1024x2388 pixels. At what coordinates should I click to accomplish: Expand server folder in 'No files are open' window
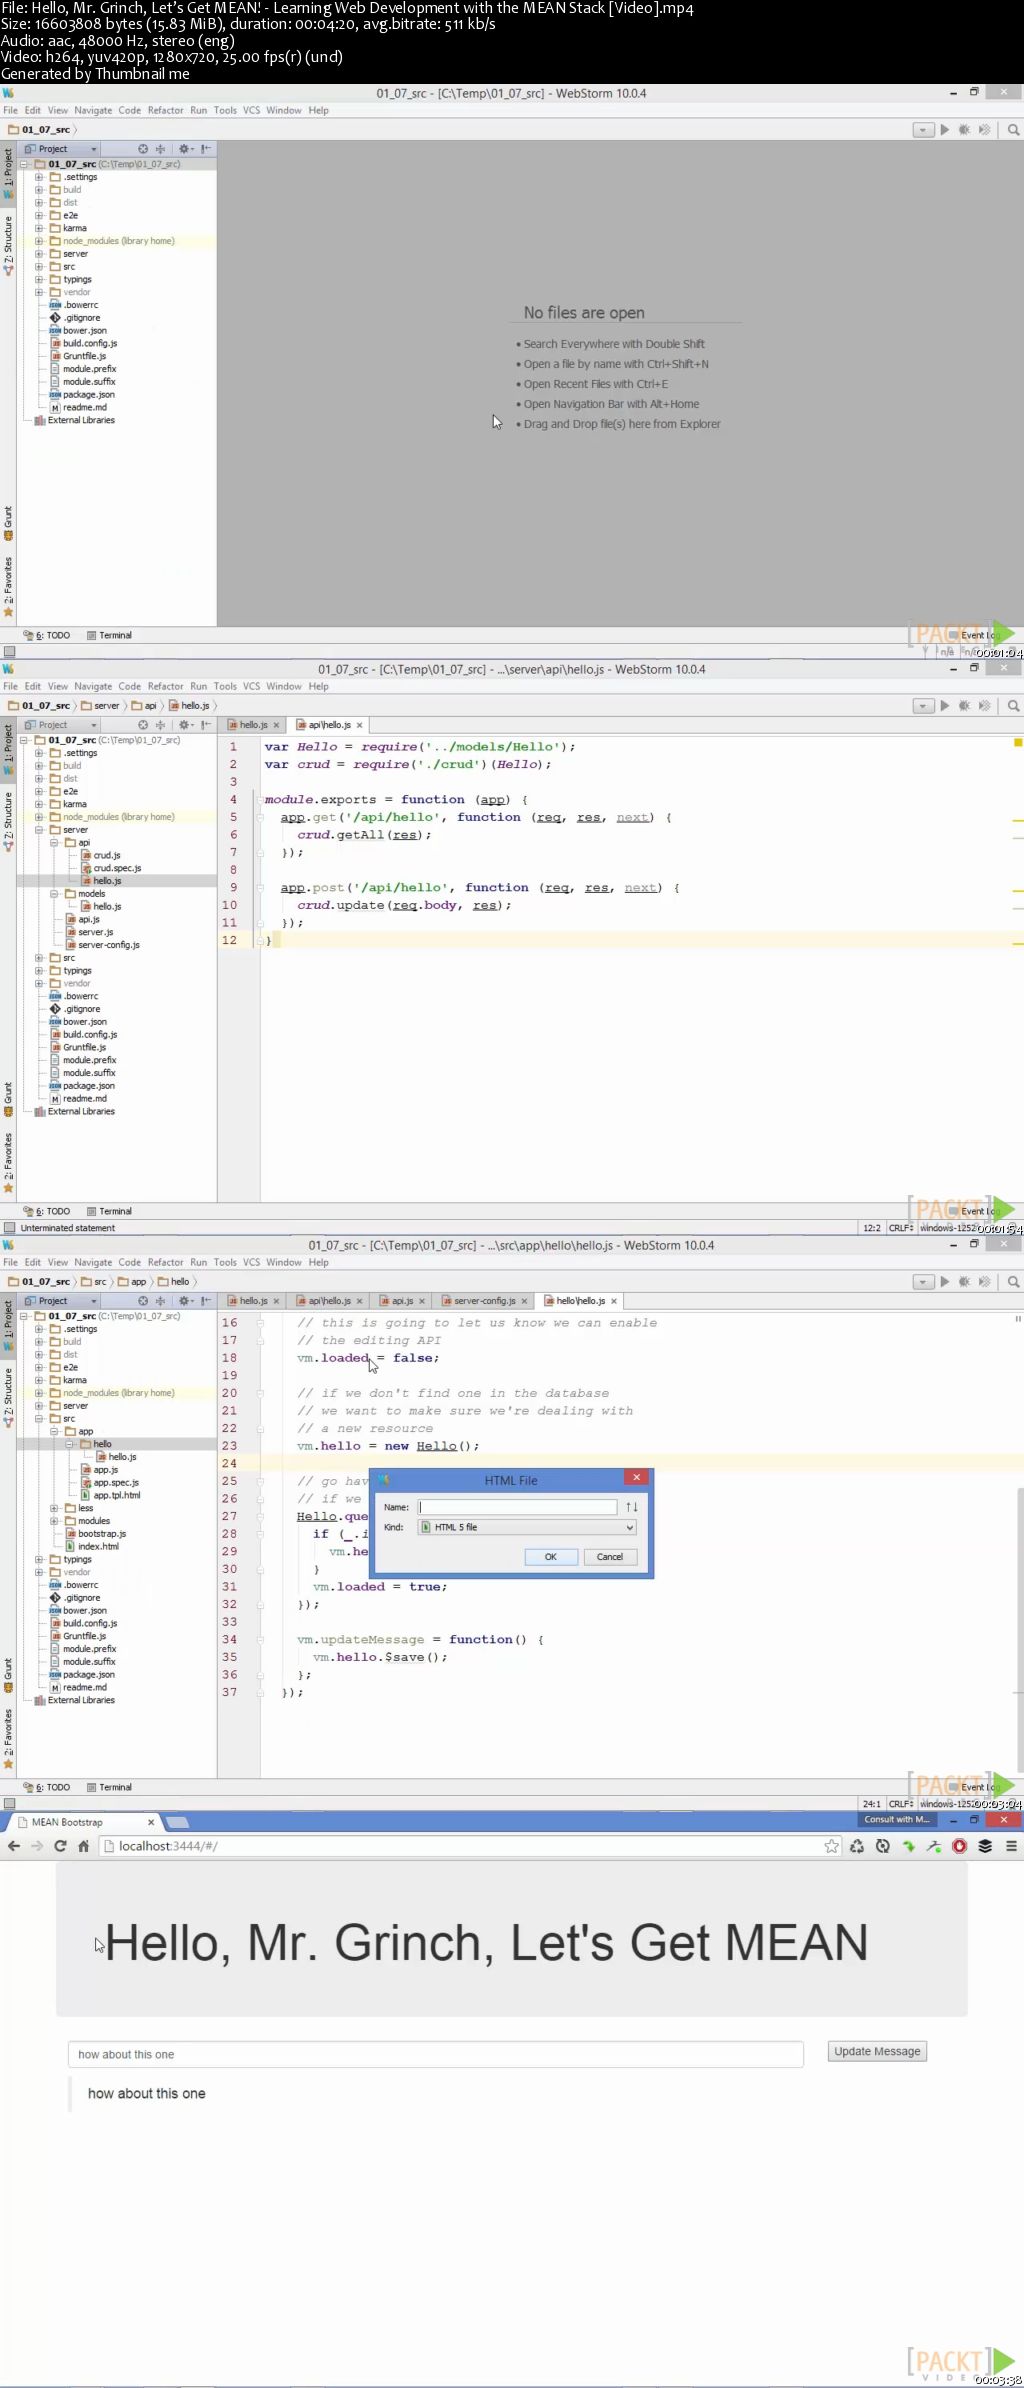pyautogui.click(x=39, y=254)
